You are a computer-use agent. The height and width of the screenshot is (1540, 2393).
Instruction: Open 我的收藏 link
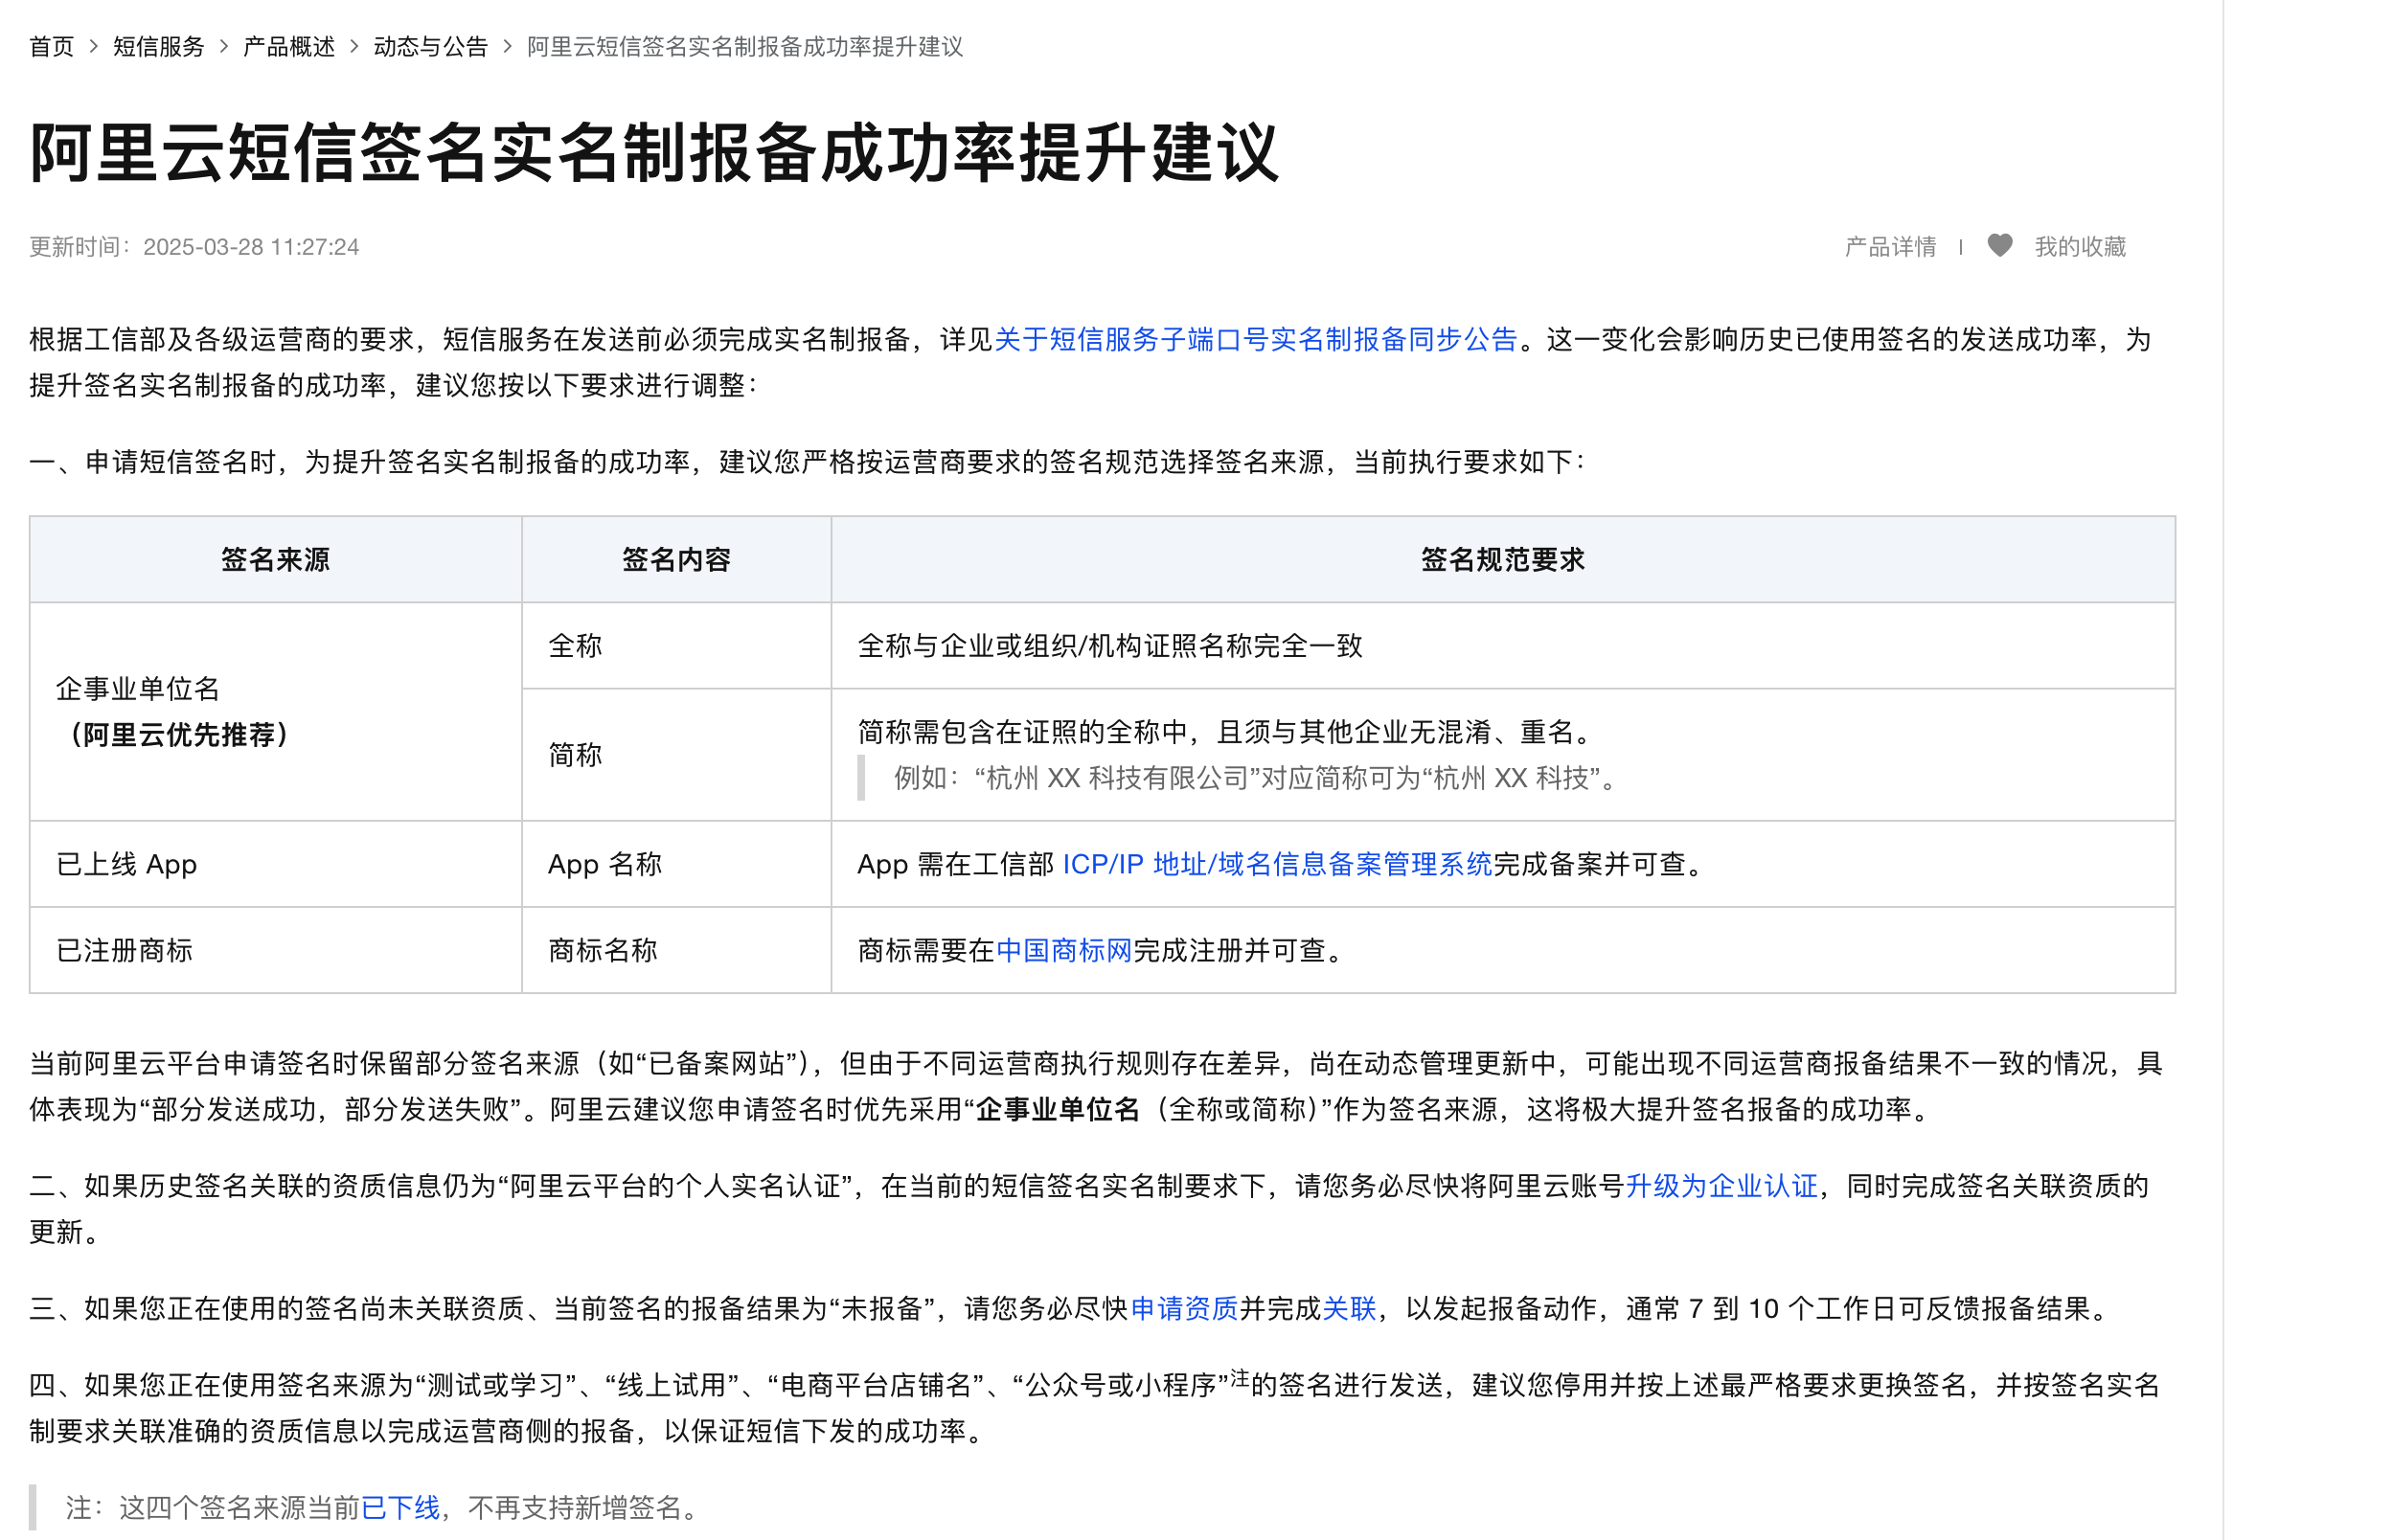coord(2079,247)
